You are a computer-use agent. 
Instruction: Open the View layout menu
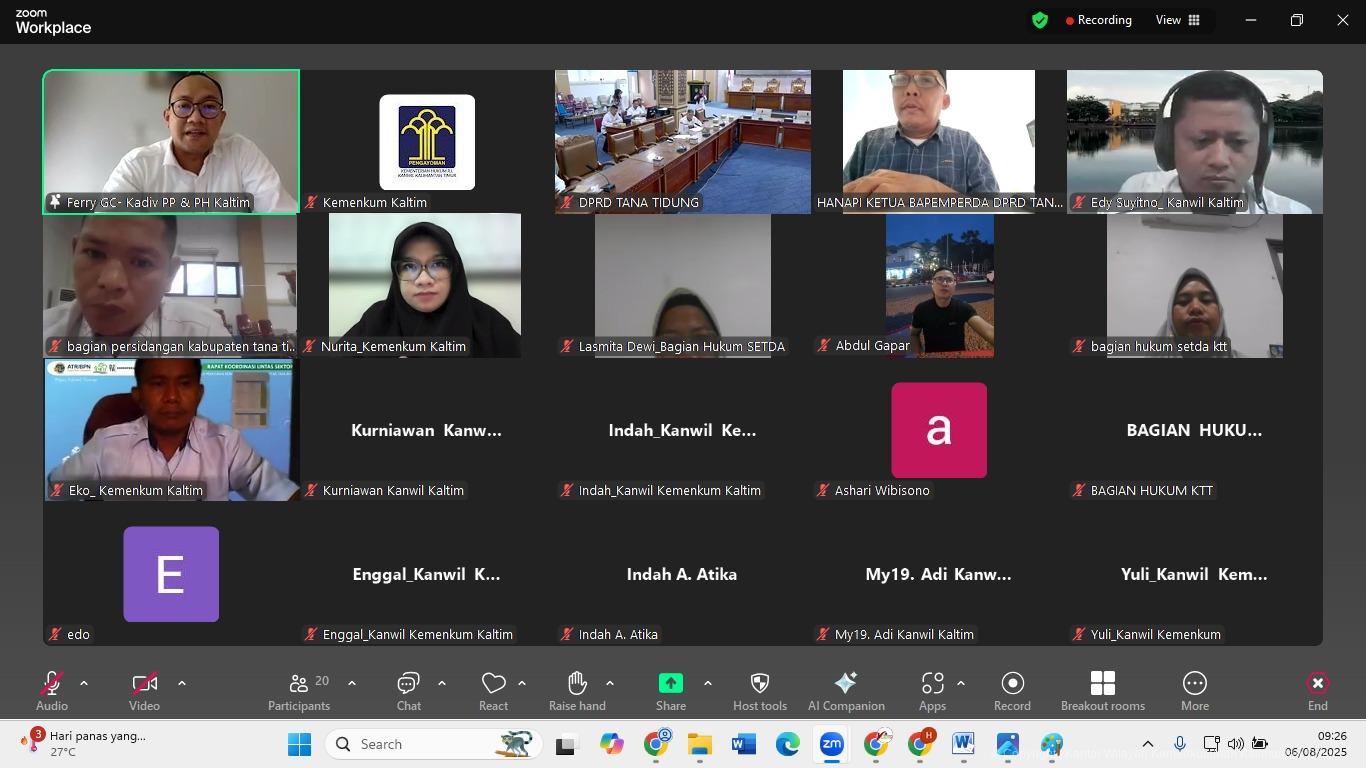tap(1178, 20)
